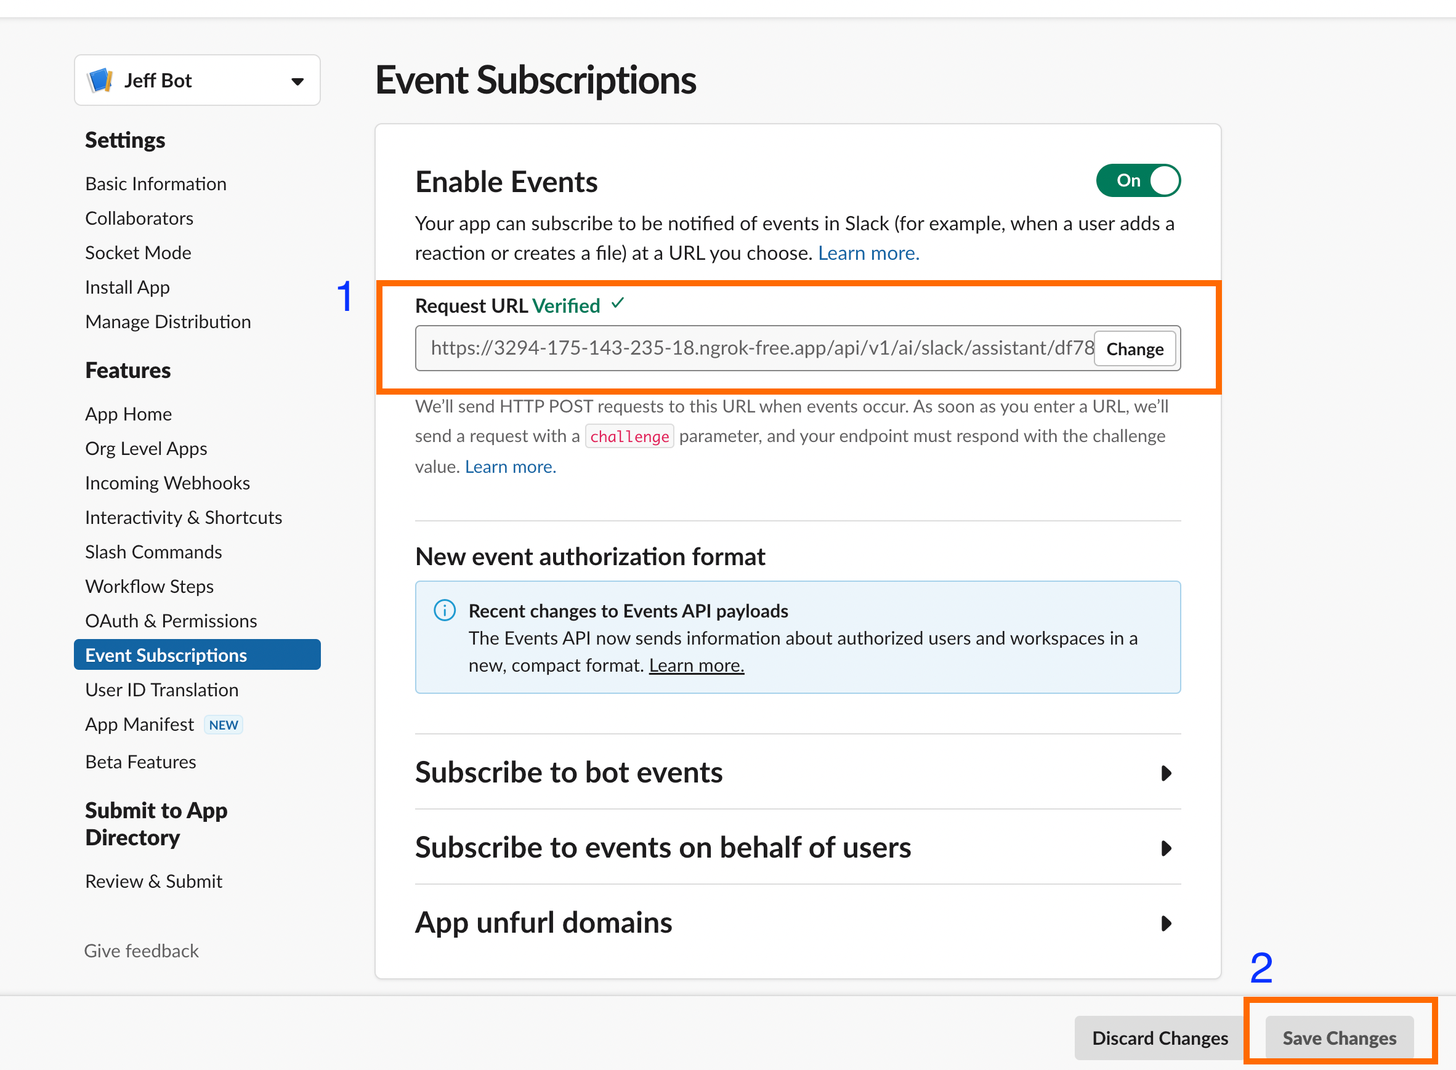The width and height of the screenshot is (1456, 1070).
Task: Open Workflow Steps page
Action: click(x=149, y=587)
